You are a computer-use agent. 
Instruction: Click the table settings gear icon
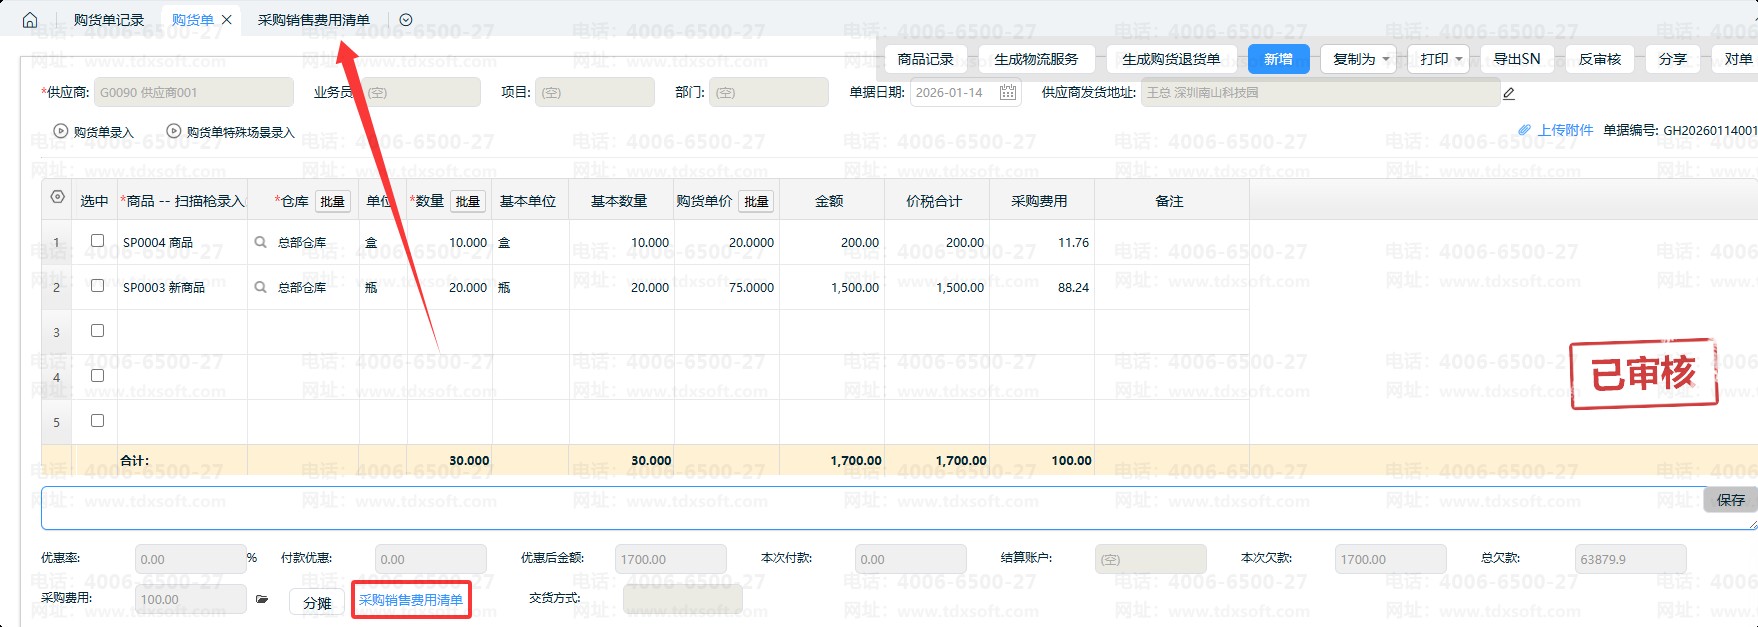pyautogui.click(x=57, y=198)
